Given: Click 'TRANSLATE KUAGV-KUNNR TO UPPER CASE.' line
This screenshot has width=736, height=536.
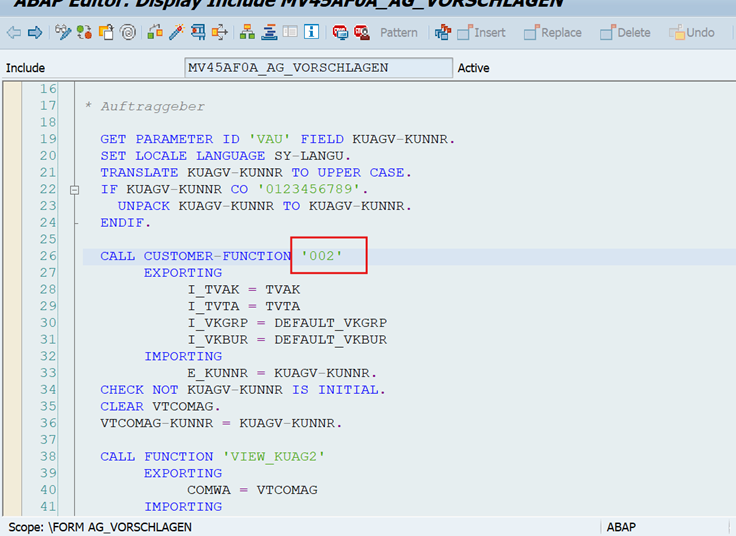Looking at the screenshot, I should 256,173.
